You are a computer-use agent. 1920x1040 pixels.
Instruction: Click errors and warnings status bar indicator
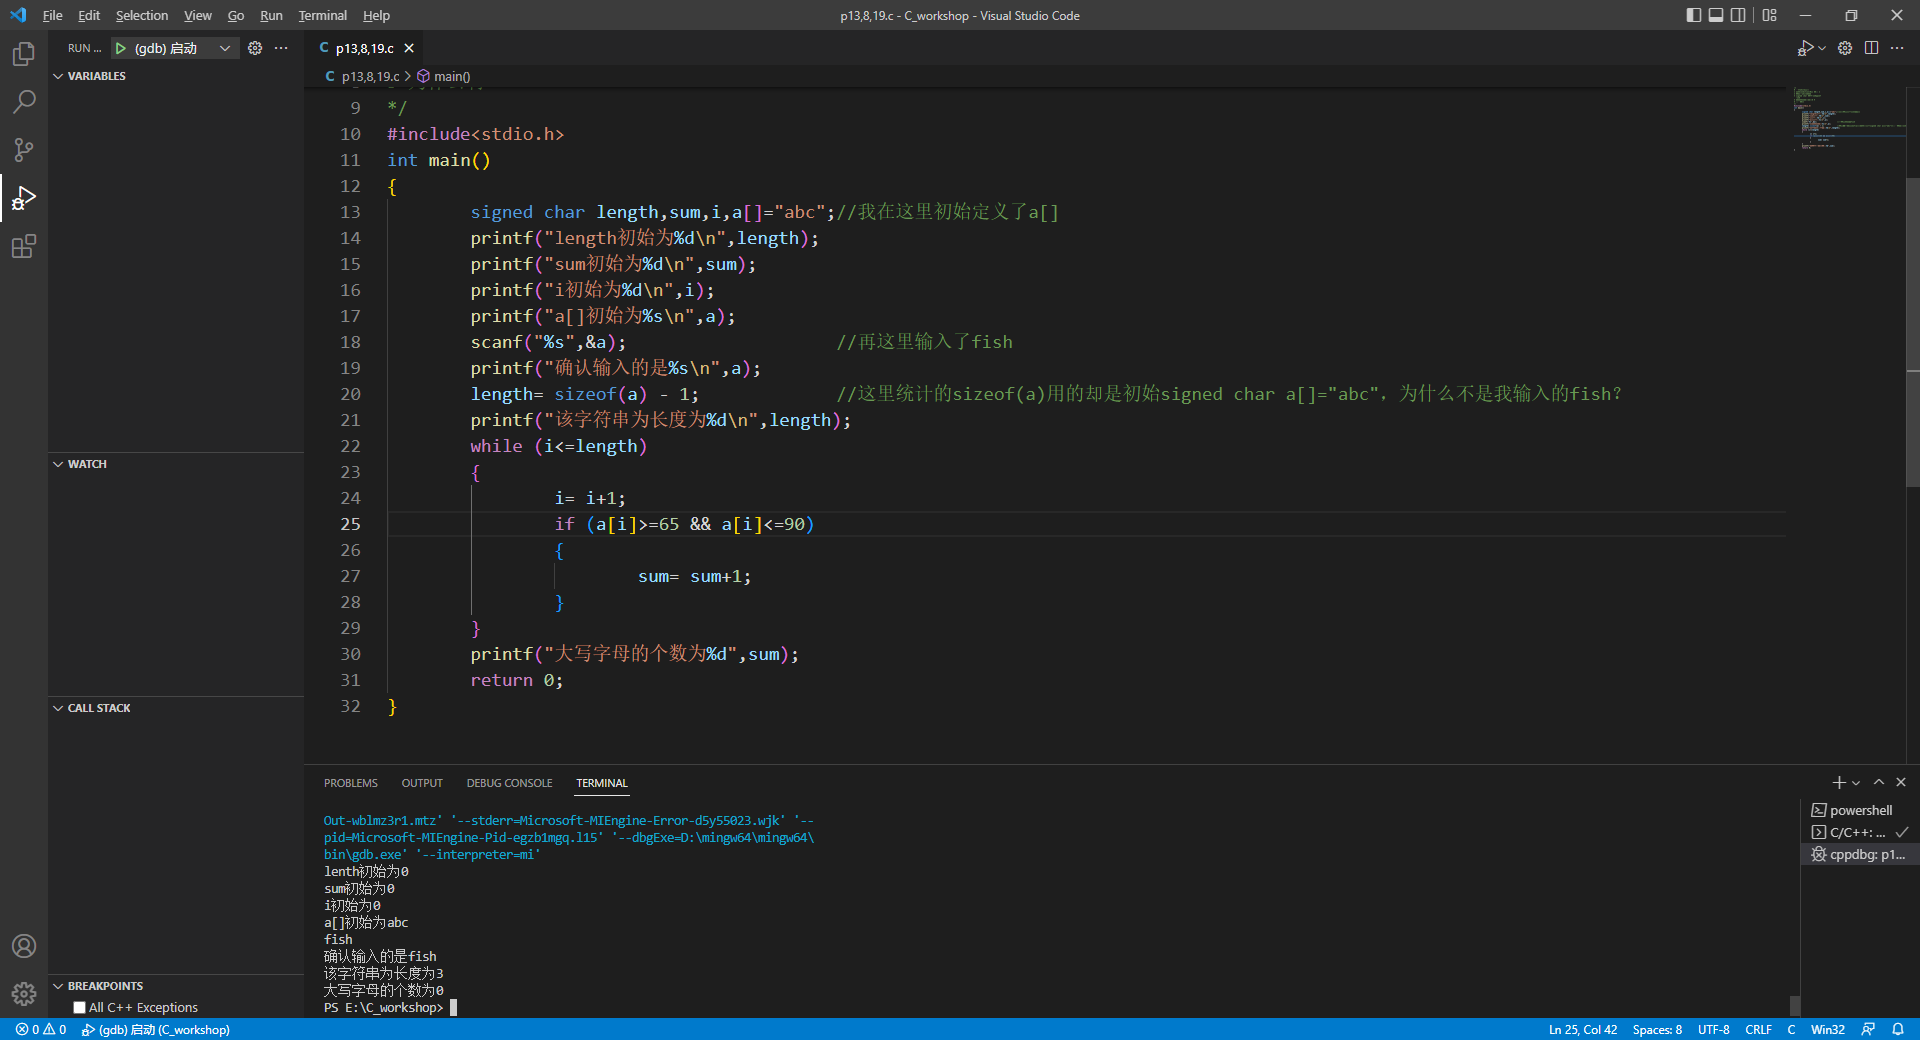tap(41, 1029)
